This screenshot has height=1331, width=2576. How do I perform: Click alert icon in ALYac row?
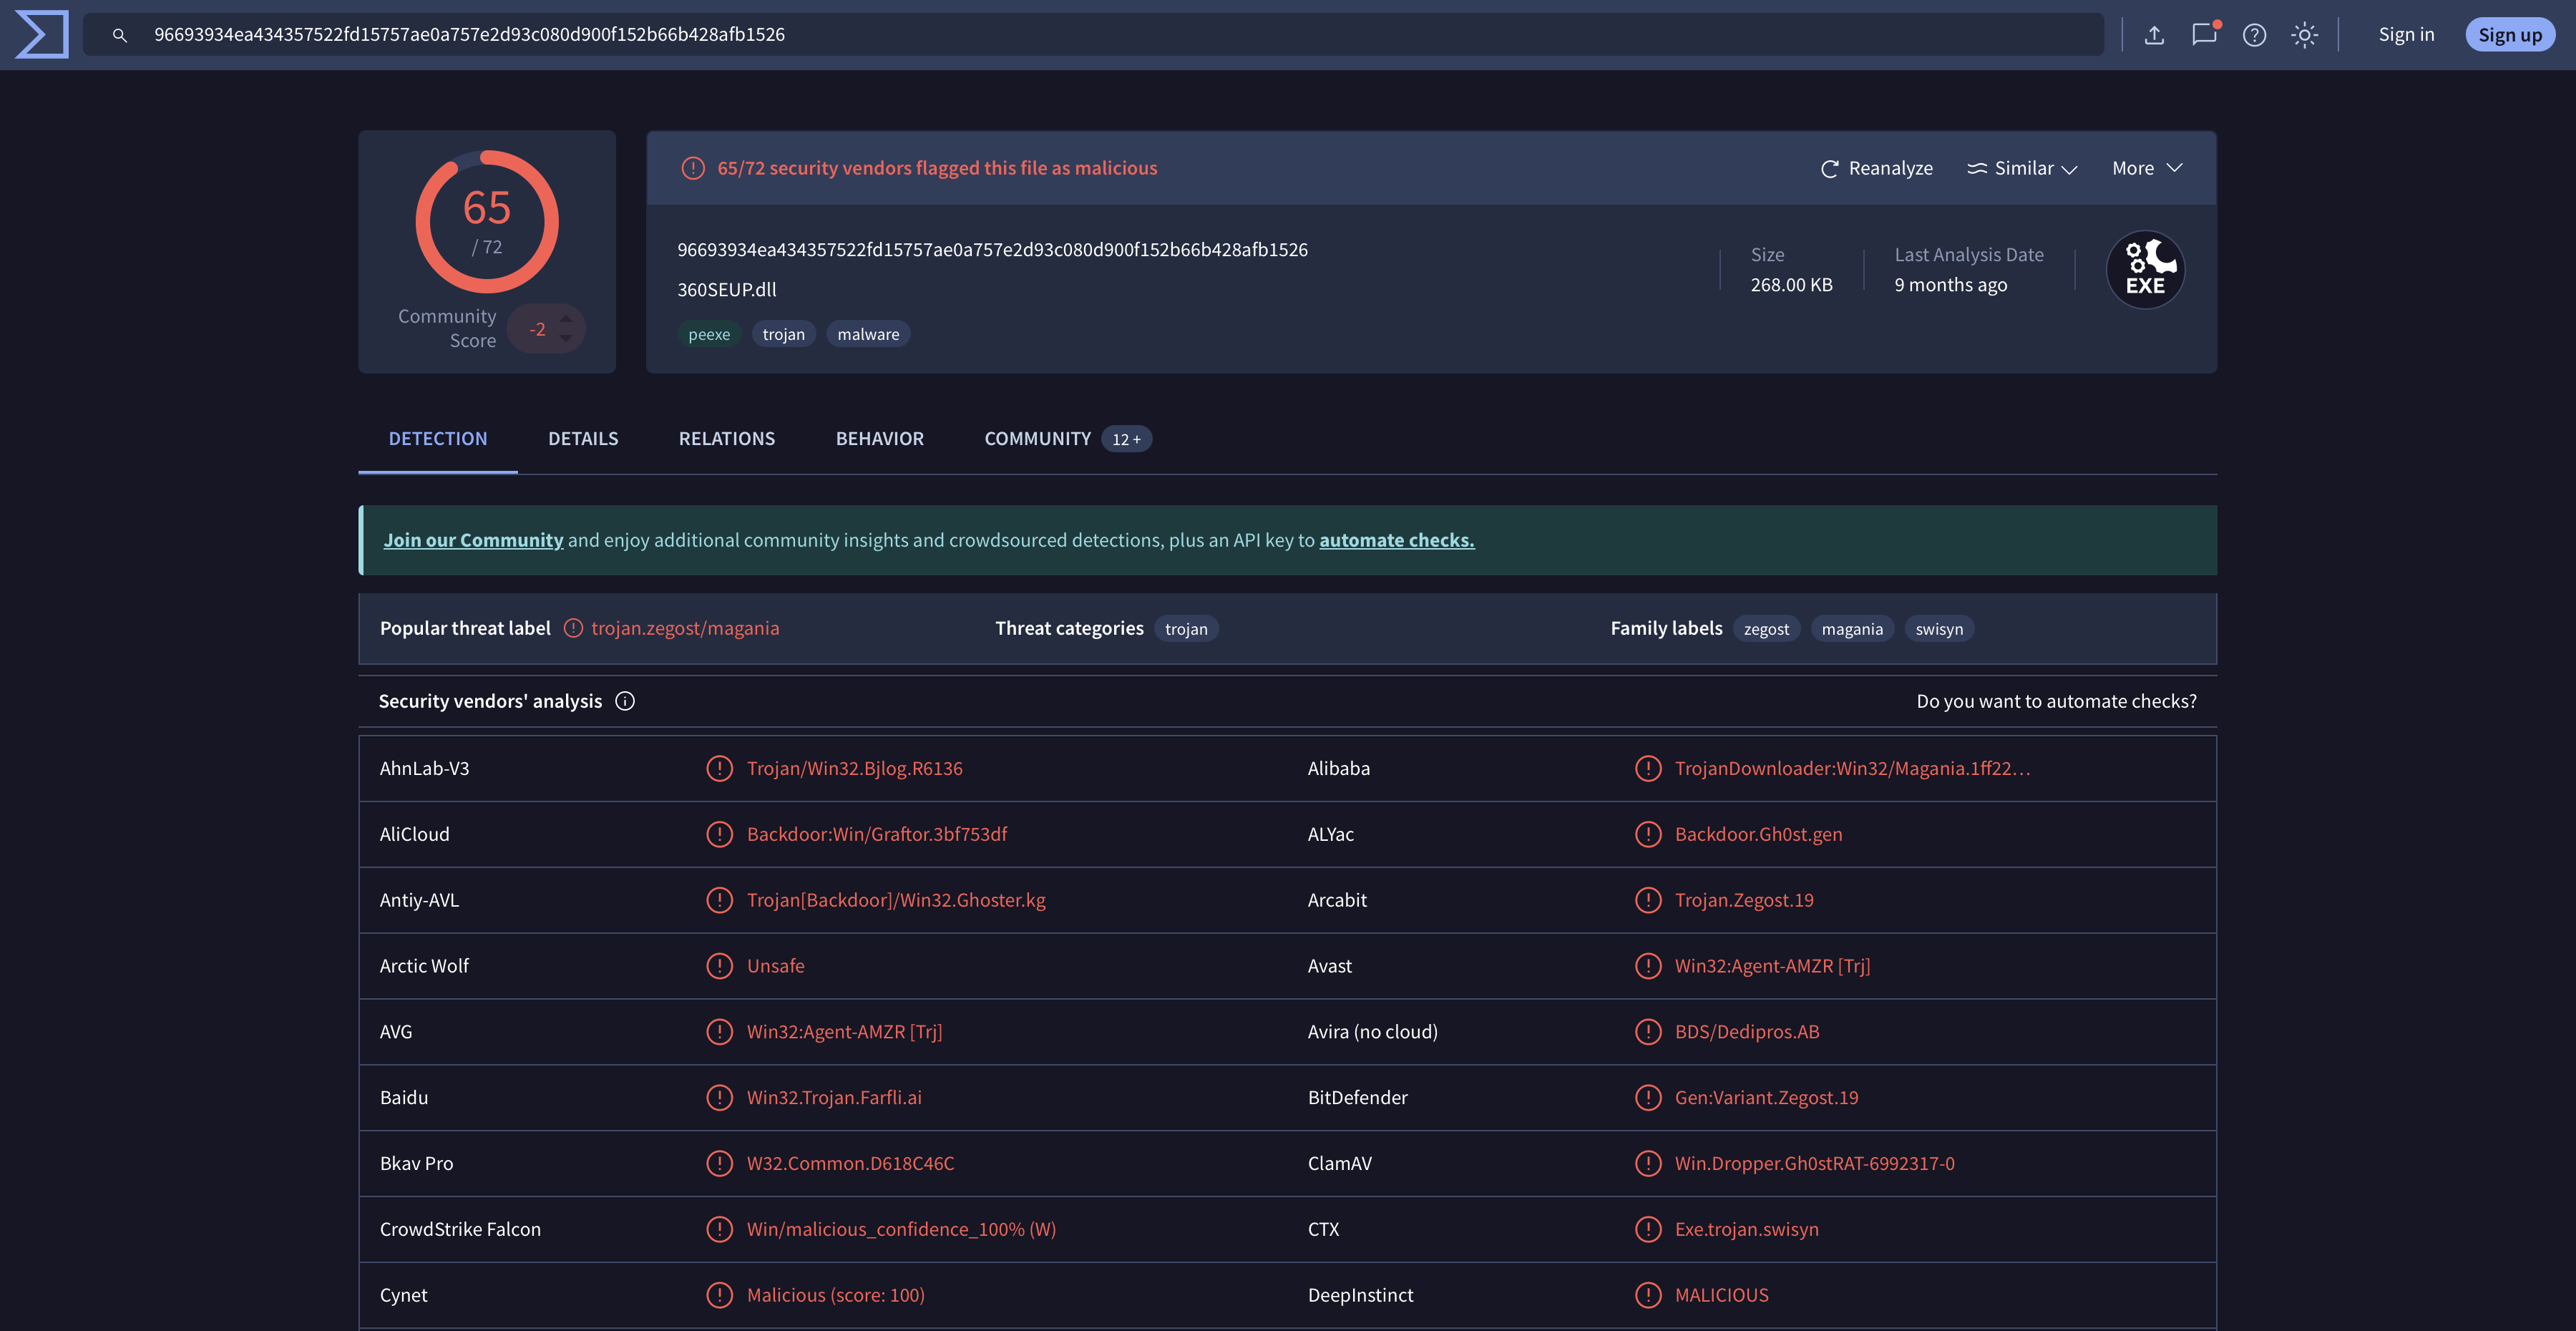click(x=1647, y=834)
